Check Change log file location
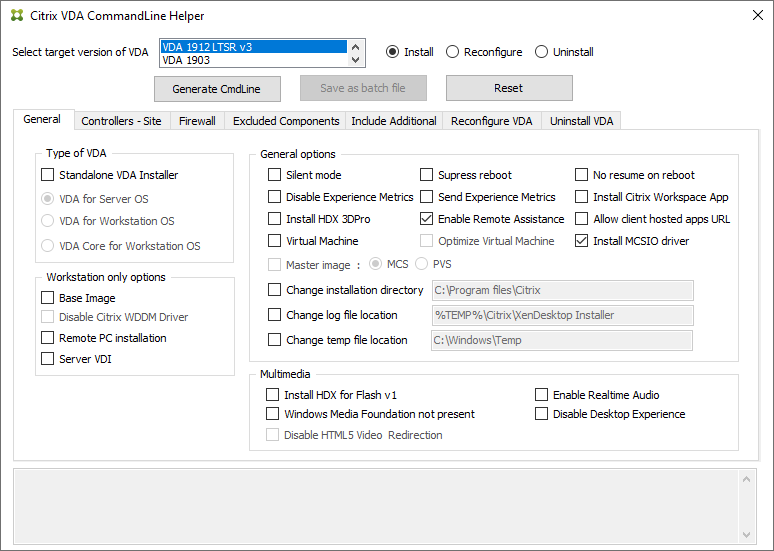This screenshot has height=551, width=774. pyautogui.click(x=274, y=315)
